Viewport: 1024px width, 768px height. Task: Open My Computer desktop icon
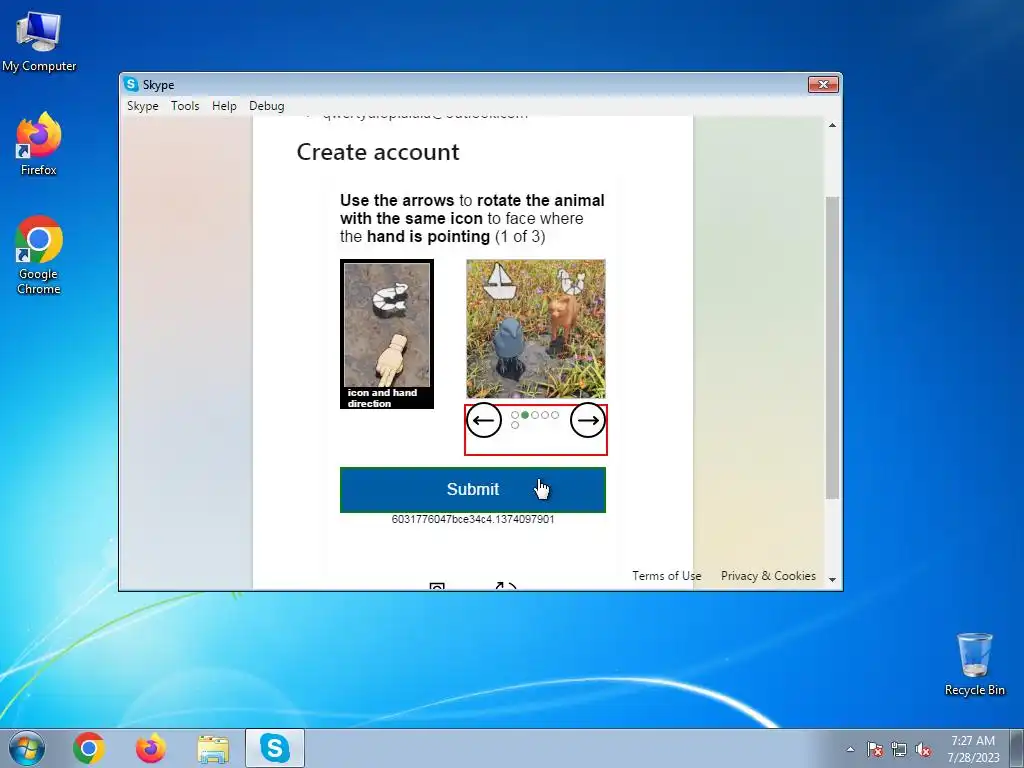point(39,41)
